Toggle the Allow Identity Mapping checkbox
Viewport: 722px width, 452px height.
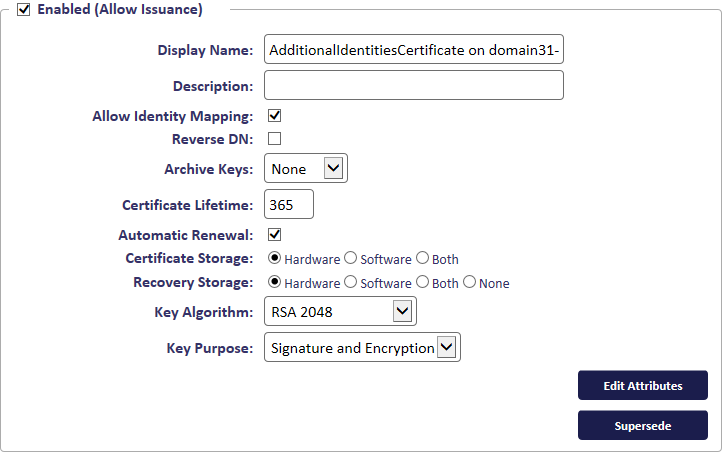274,116
